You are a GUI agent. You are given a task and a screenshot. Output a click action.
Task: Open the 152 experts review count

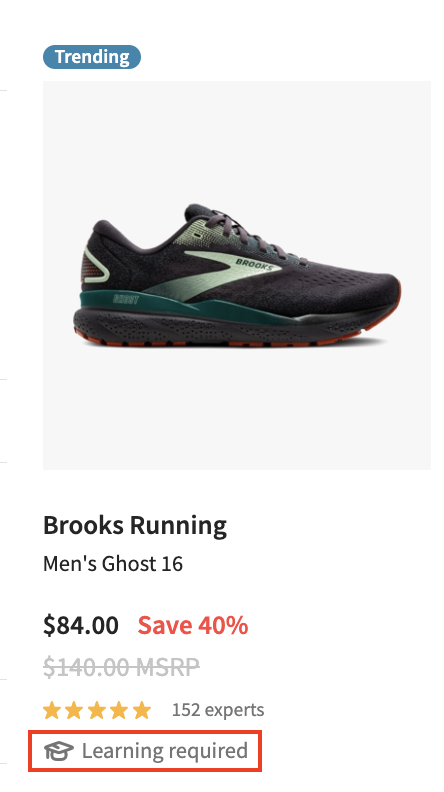pyautogui.click(x=218, y=710)
